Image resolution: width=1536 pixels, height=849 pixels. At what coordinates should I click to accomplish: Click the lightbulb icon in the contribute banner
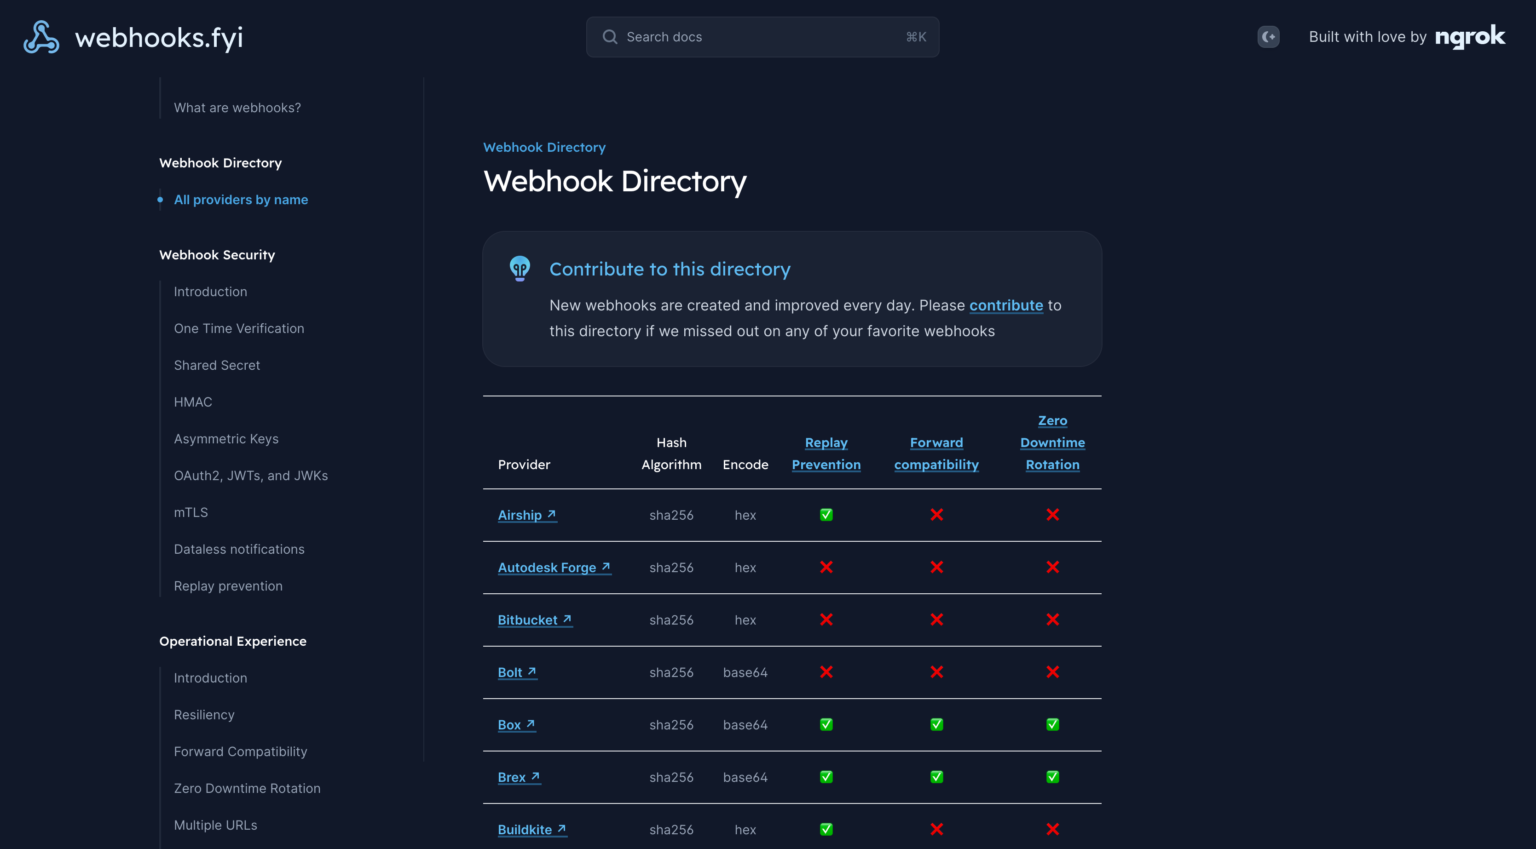[520, 268]
